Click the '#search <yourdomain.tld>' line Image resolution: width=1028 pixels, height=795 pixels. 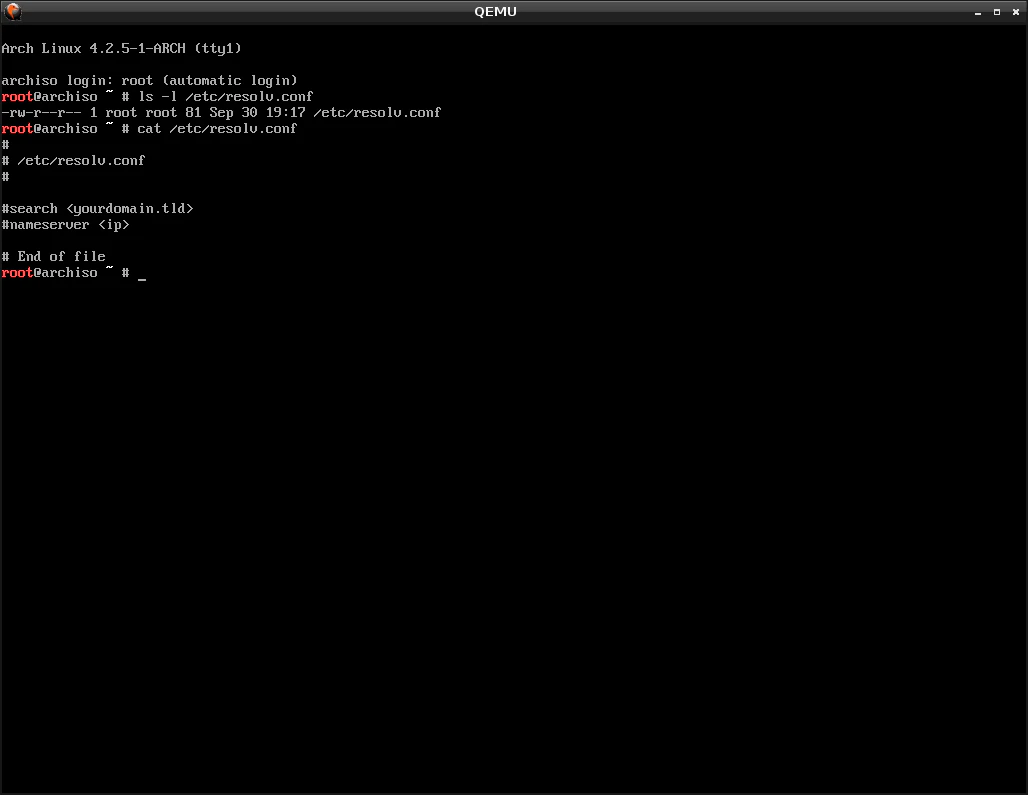click(x=98, y=208)
